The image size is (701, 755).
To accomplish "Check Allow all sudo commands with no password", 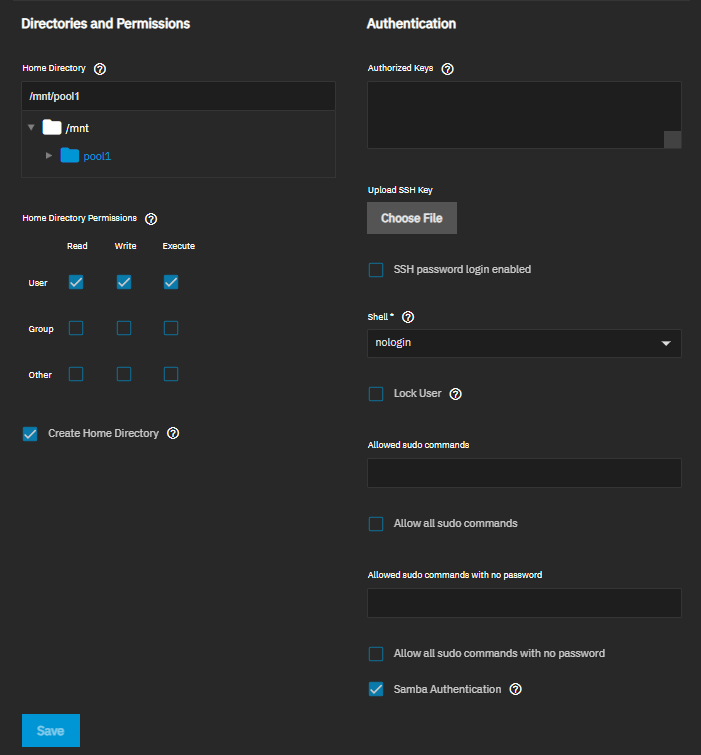I will 376,654.
